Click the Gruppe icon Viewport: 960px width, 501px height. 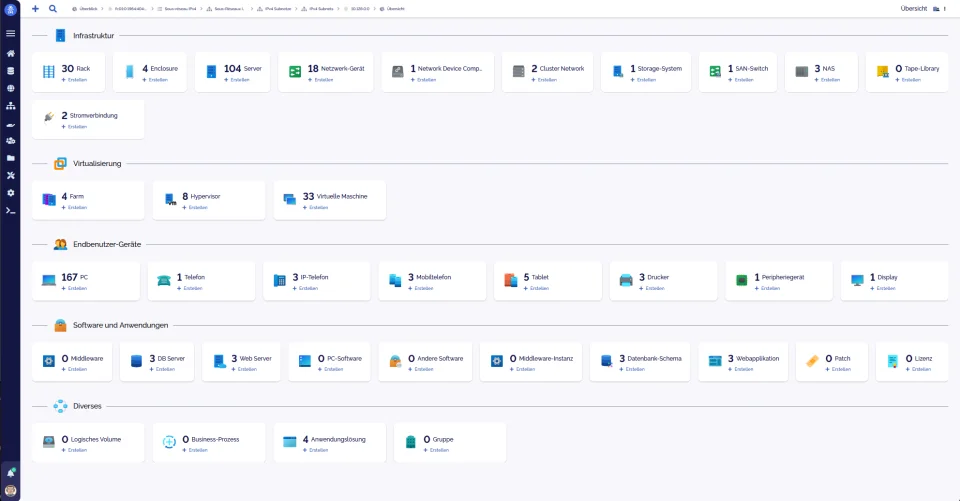[411, 442]
